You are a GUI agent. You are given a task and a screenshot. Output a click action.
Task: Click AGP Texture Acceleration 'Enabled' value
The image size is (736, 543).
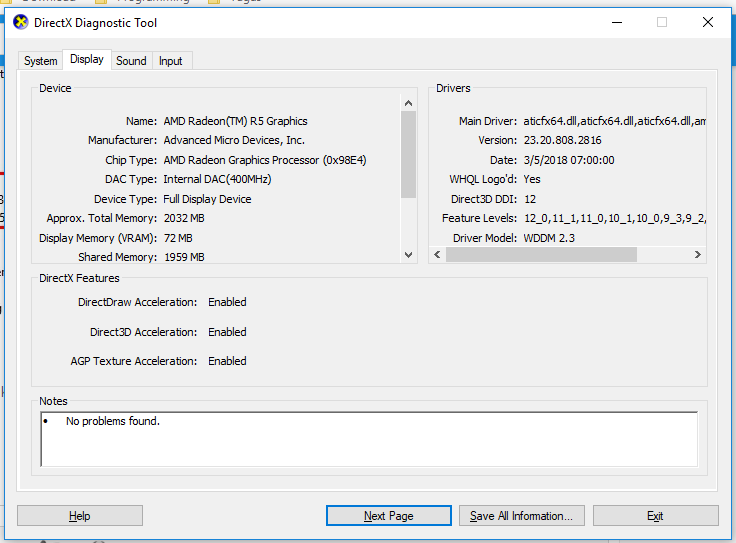tap(227, 361)
